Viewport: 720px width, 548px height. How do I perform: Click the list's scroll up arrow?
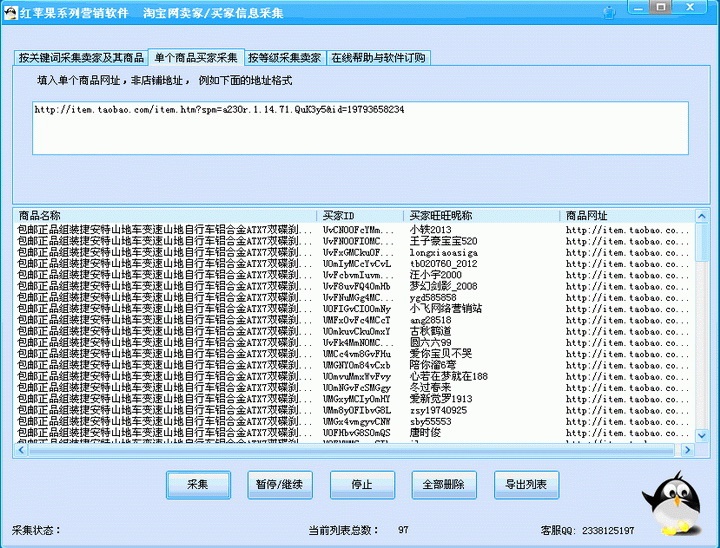(x=702, y=215)
